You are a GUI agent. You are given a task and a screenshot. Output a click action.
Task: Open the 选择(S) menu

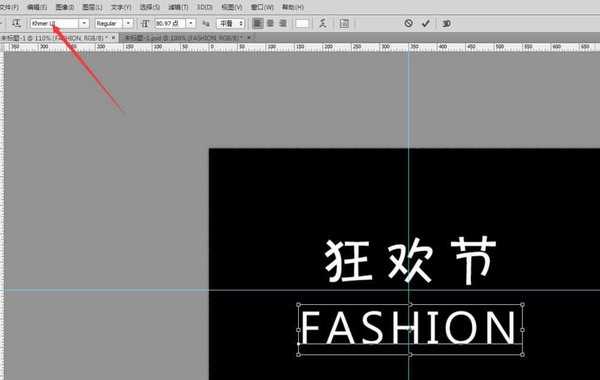tap(150, 7)
